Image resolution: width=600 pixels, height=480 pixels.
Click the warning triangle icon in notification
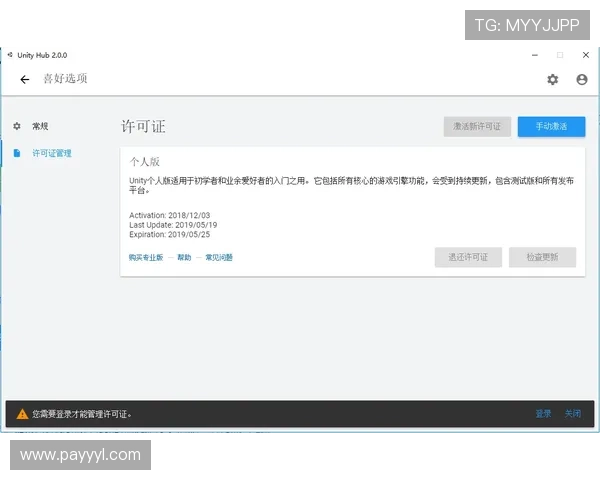tap(22, 414)
